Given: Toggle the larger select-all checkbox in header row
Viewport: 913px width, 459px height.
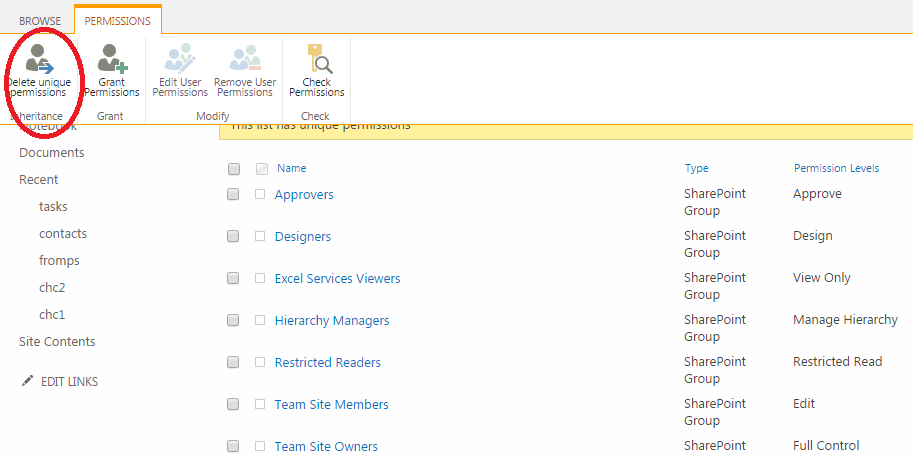Looking at the screenshot, I should tap(233, 169).
